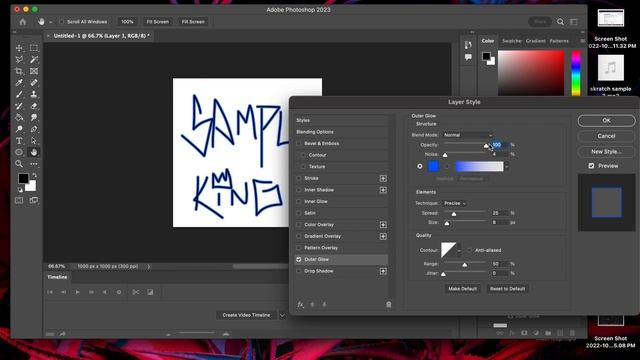Select the Clone Stamp tool

(34, 94)
